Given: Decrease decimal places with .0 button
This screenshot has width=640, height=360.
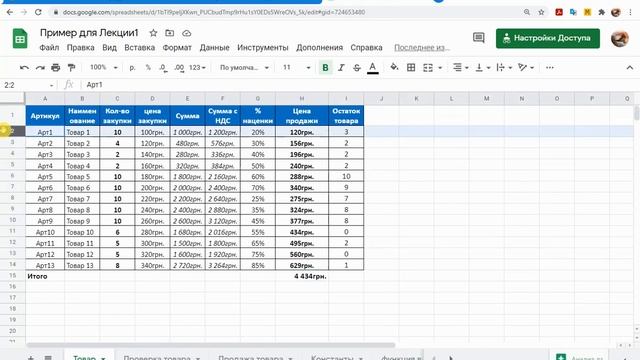Looking at the screenshot, I should point(163,68).
